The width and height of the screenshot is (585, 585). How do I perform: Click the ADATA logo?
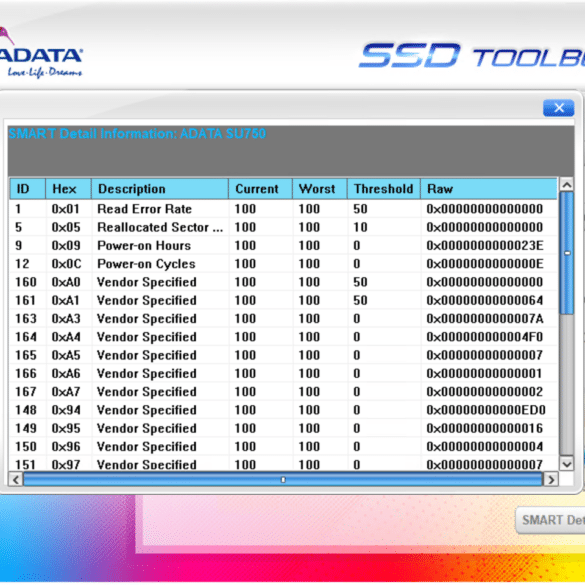pos(40,52)
